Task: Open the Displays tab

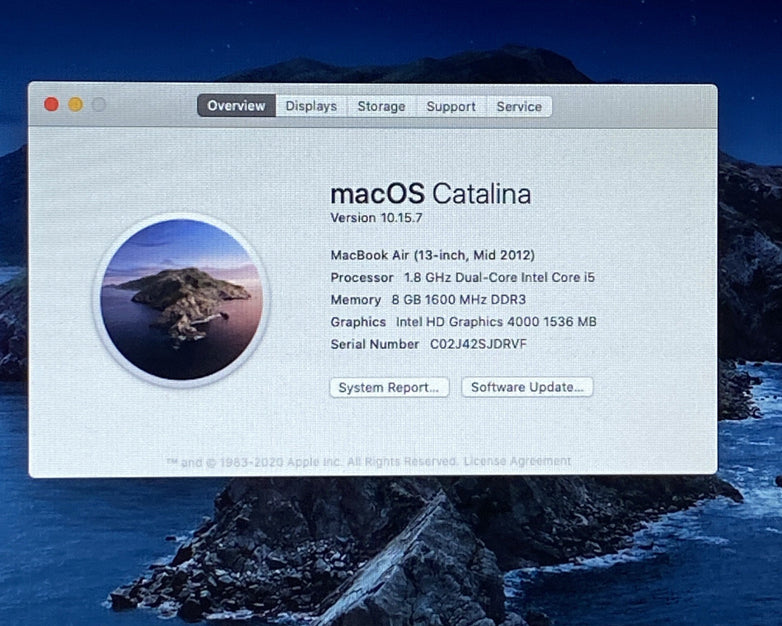Action: click(311, 106)
